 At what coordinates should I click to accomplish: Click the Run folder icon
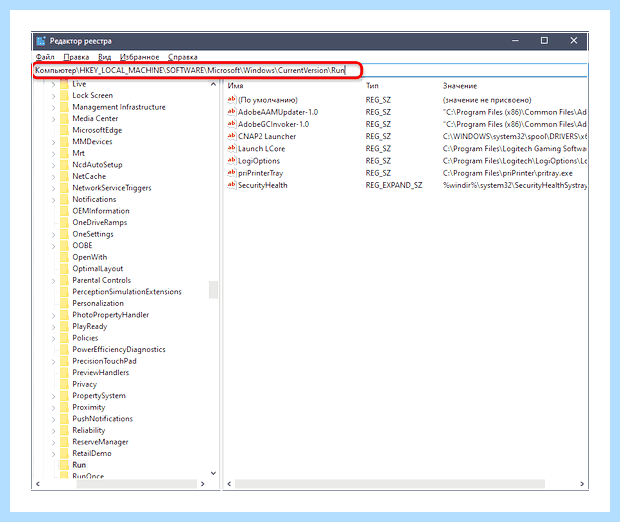(x=64, y=465)
